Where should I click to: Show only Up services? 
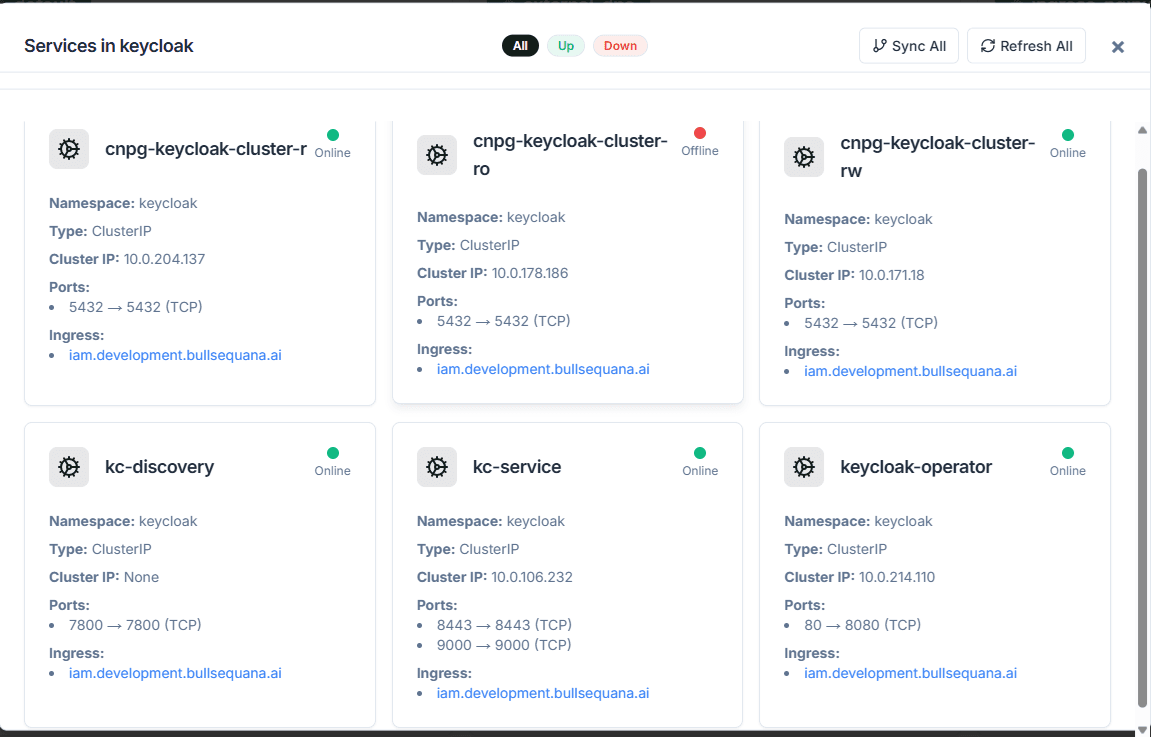pyautogui.click(x=566, y=46)
